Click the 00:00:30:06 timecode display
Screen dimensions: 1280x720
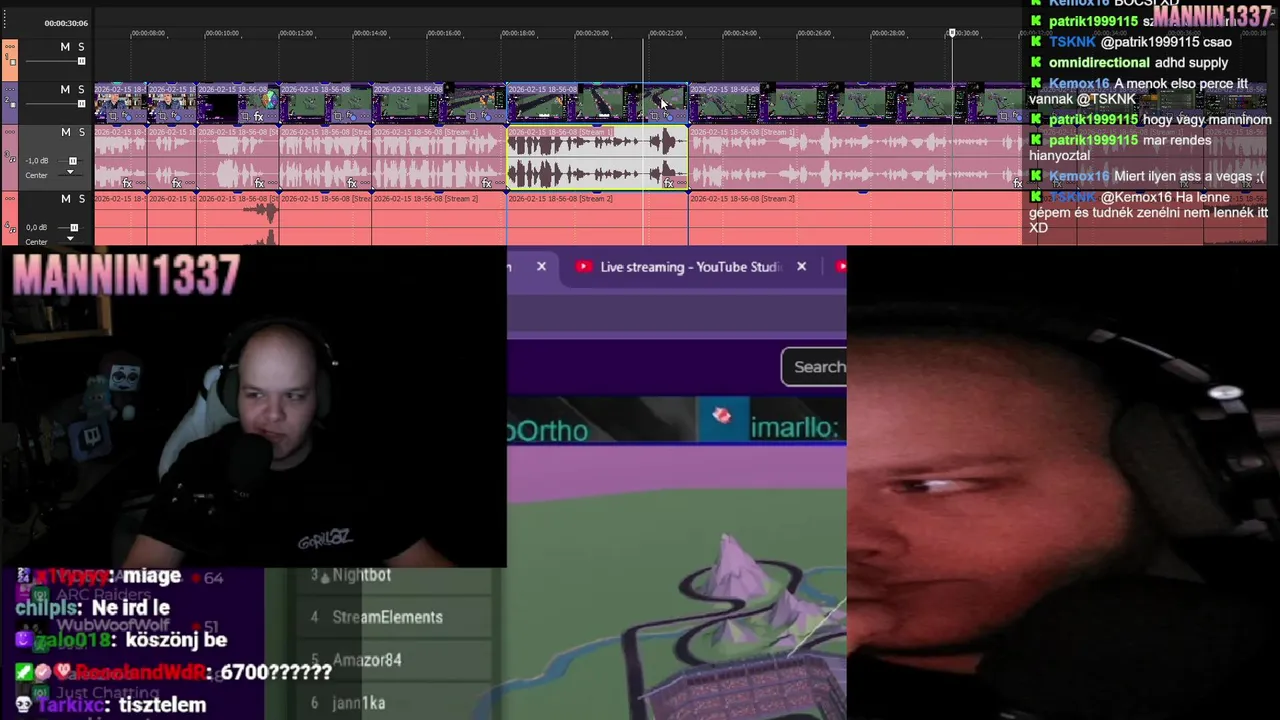(x=66, y=23)
